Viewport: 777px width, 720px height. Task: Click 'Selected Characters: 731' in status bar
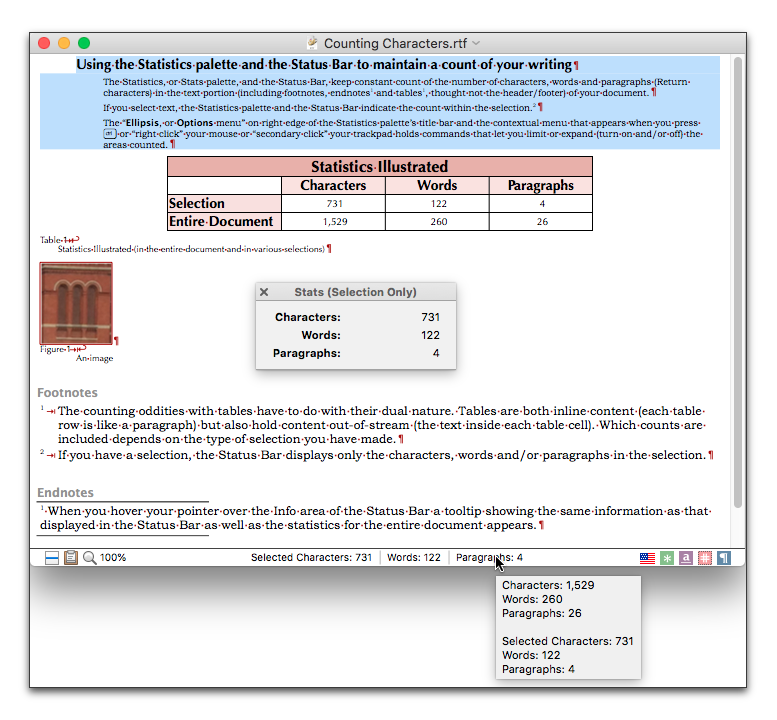point(311,557)
